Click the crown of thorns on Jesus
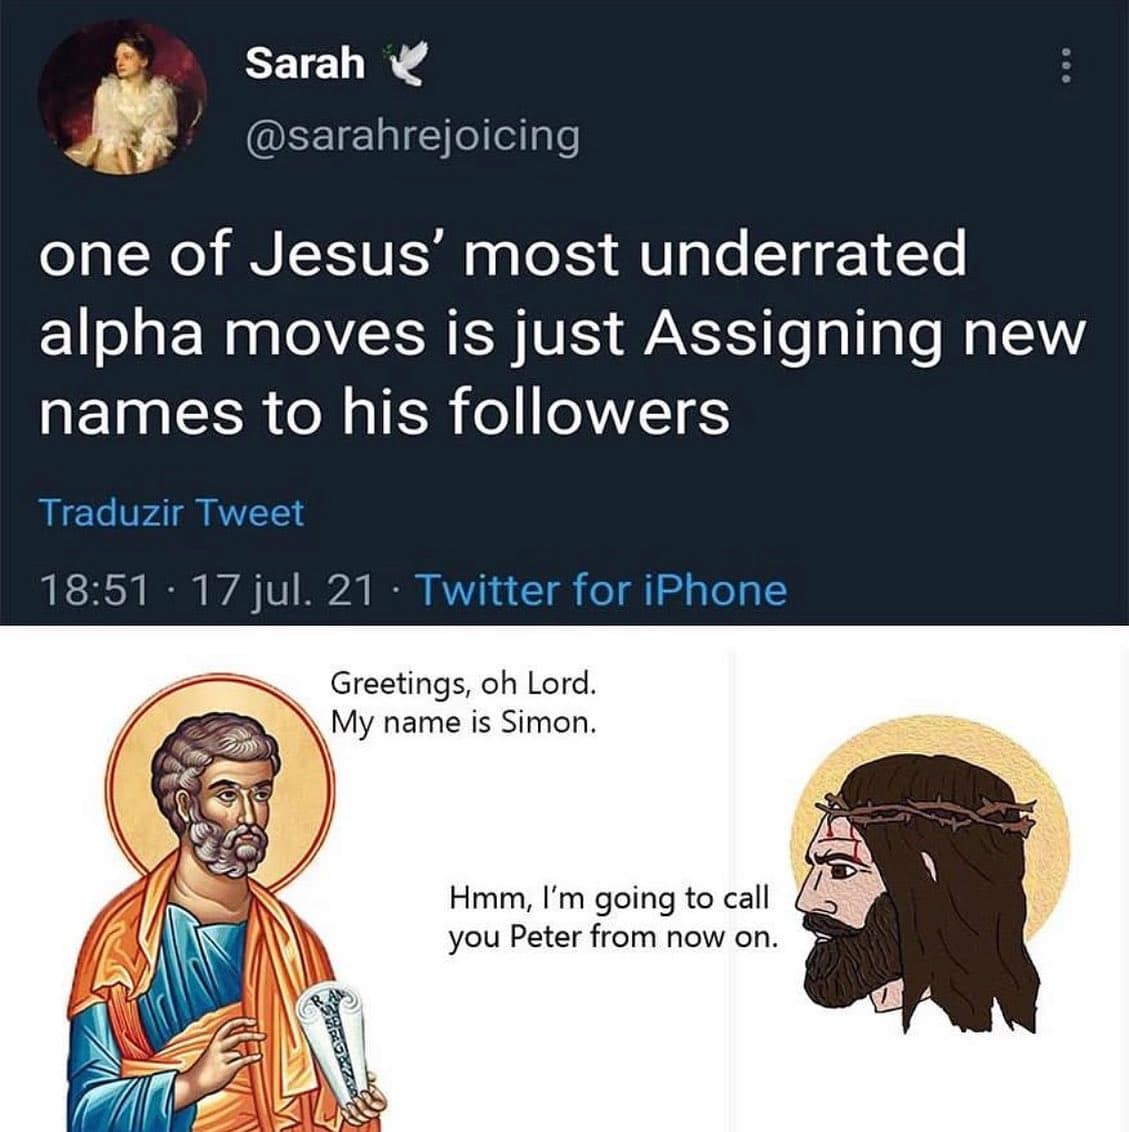Viewport: 1129px width, 1132px height. tap(930, 812)
